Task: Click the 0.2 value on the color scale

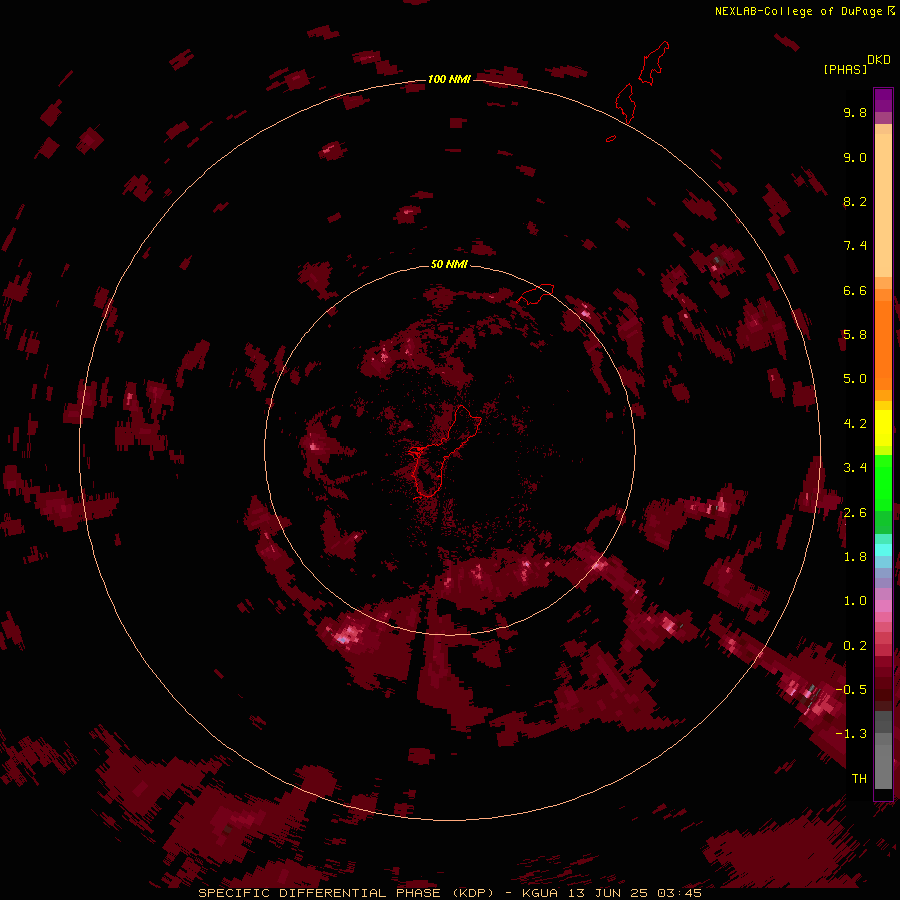Action: tap(855, 646)
